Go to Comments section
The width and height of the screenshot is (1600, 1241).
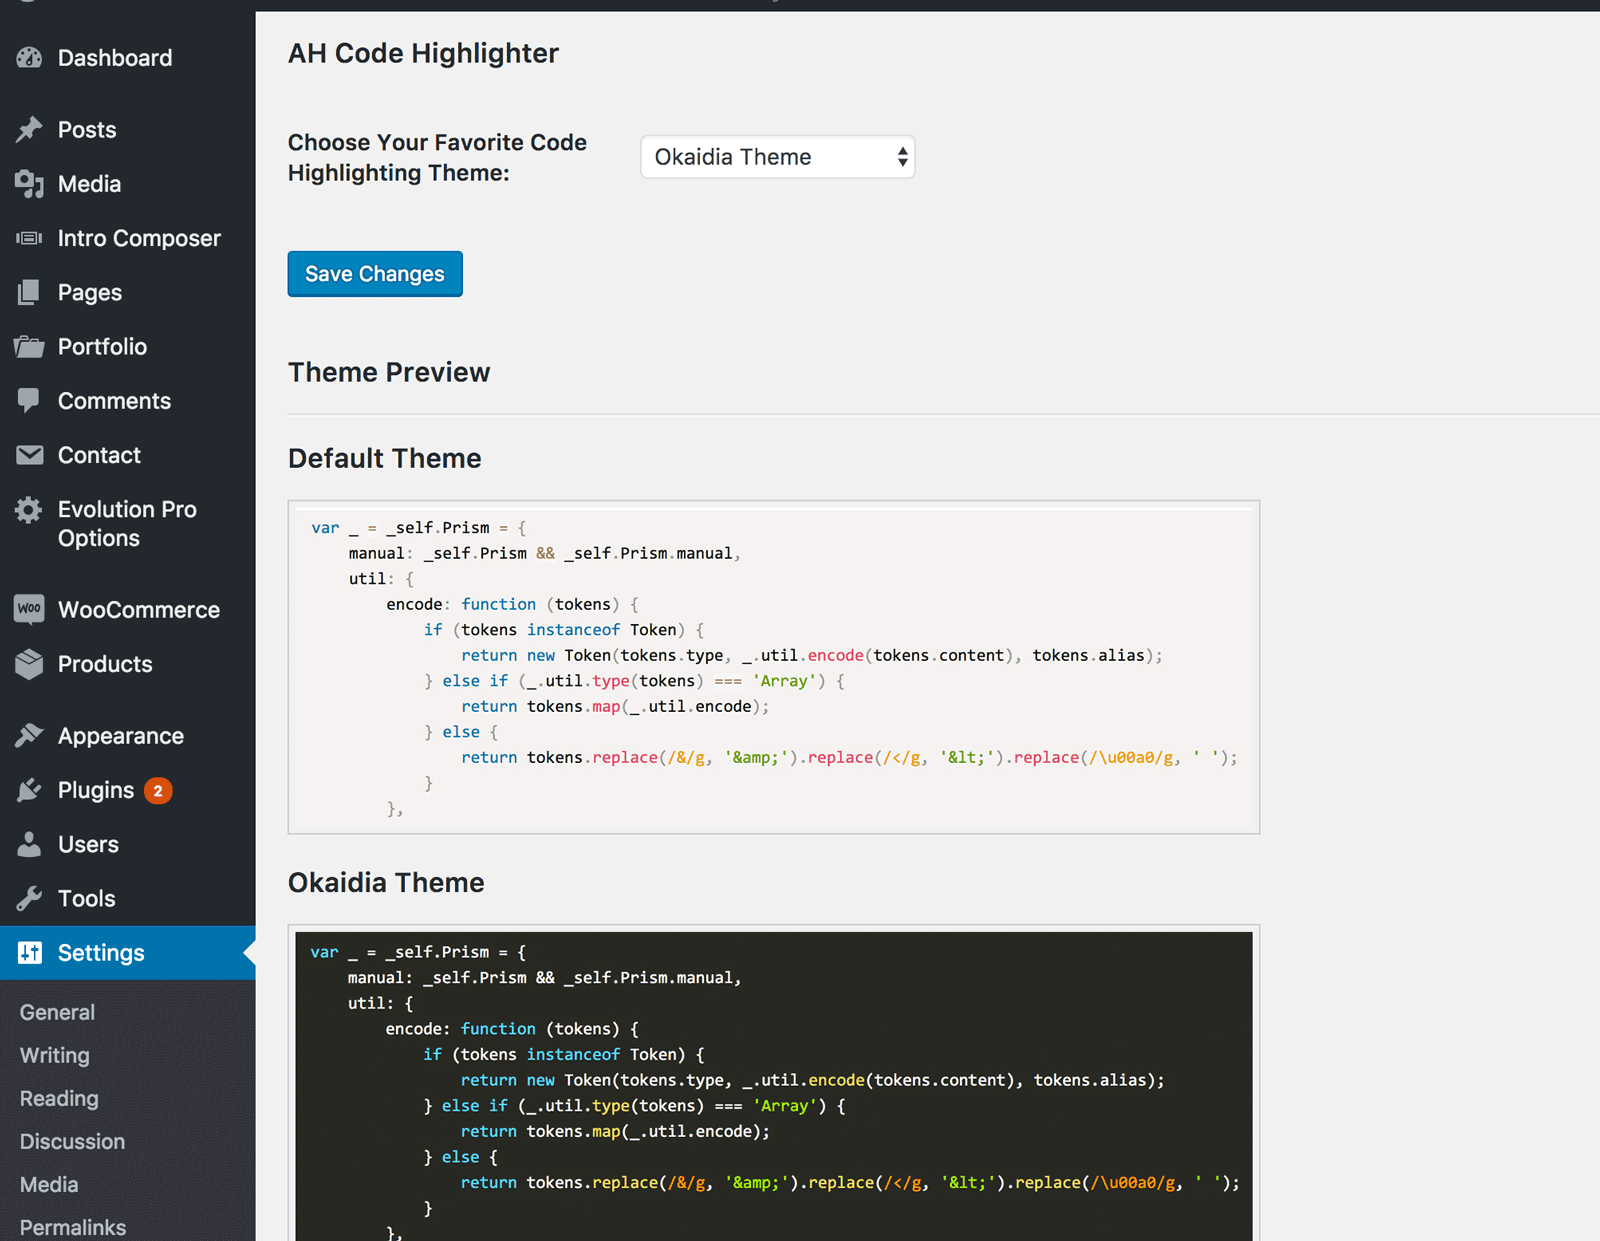coord(114,401)
